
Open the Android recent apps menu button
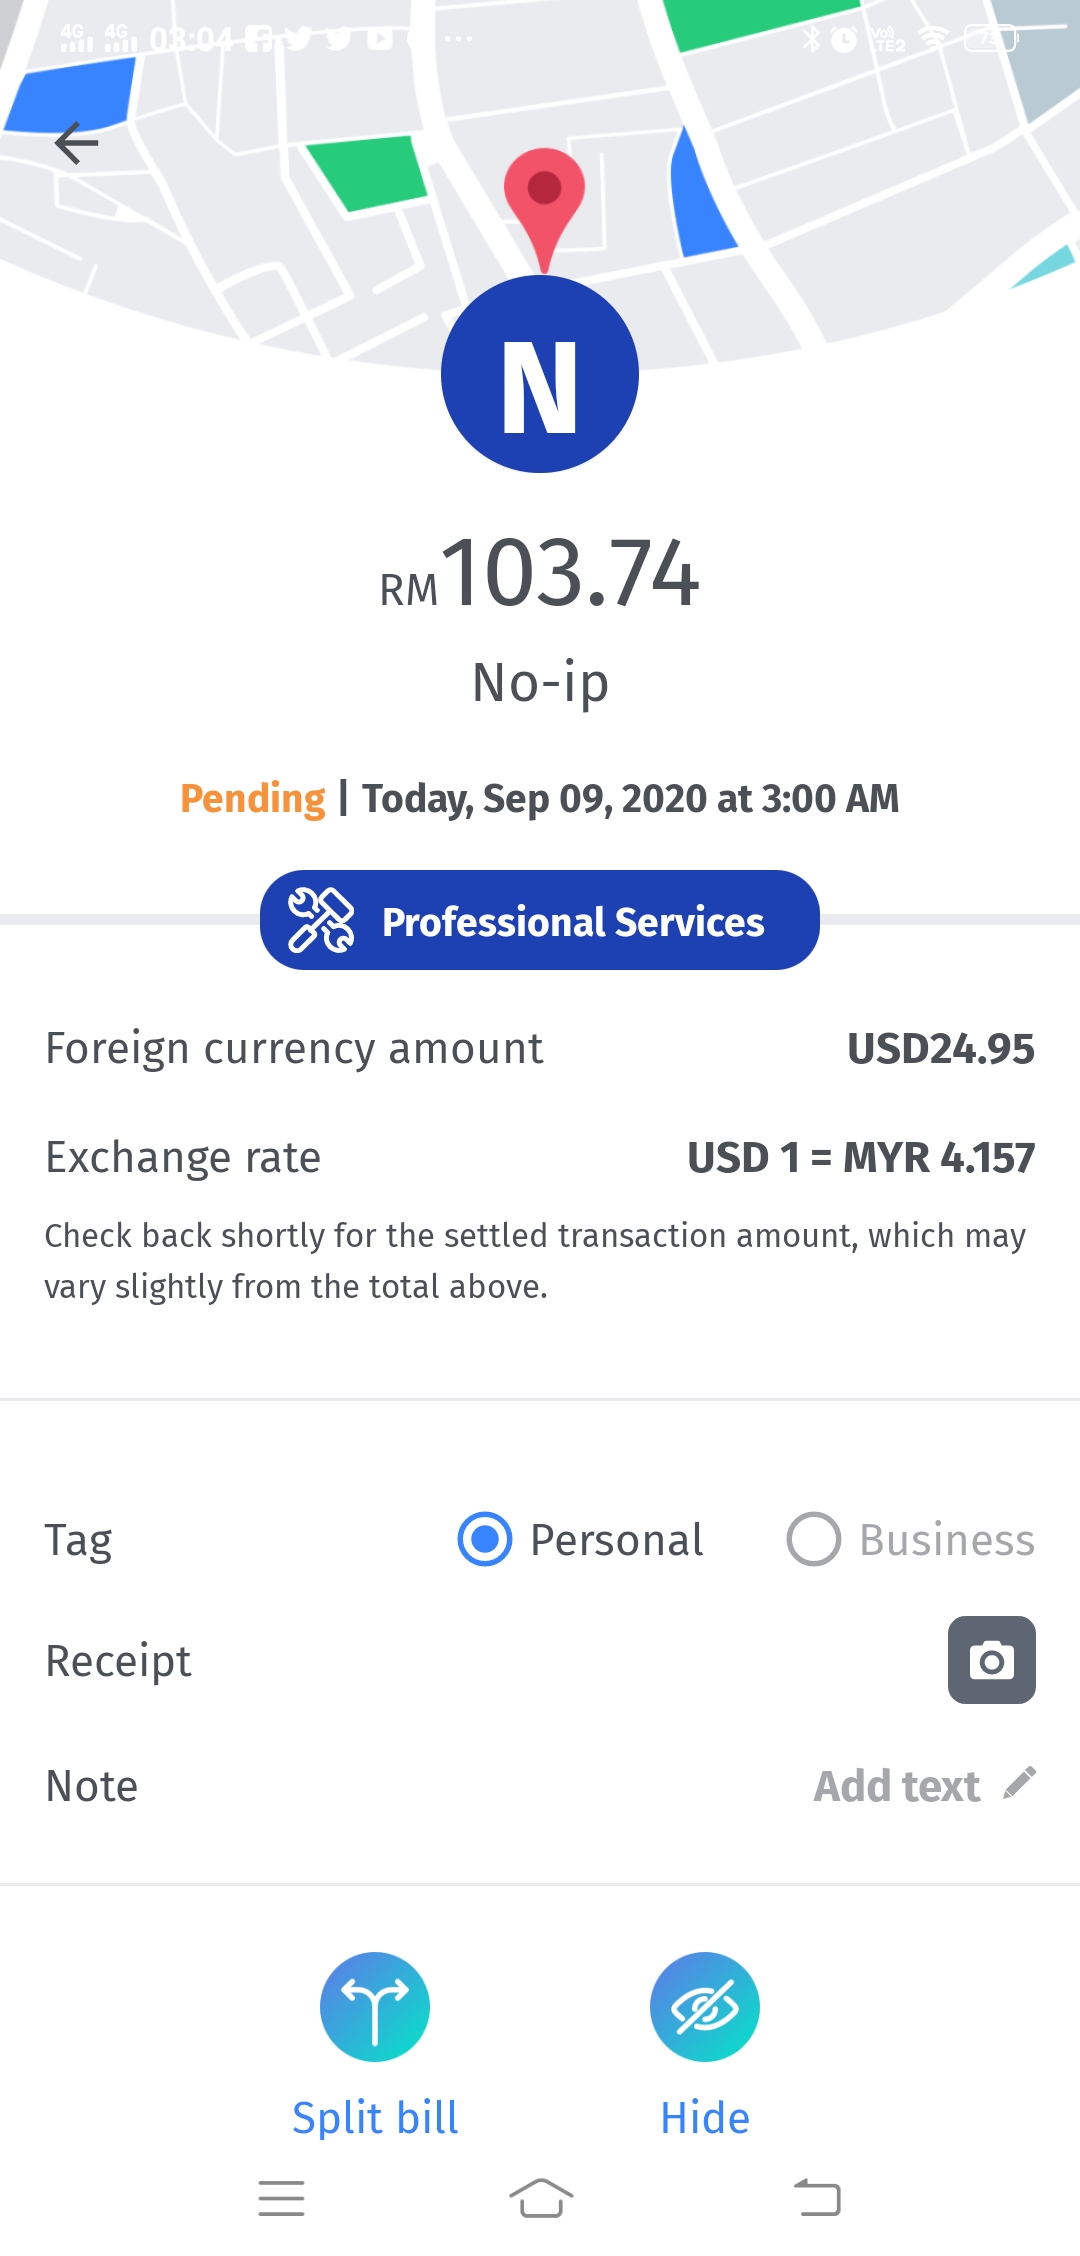[281, 2198]
